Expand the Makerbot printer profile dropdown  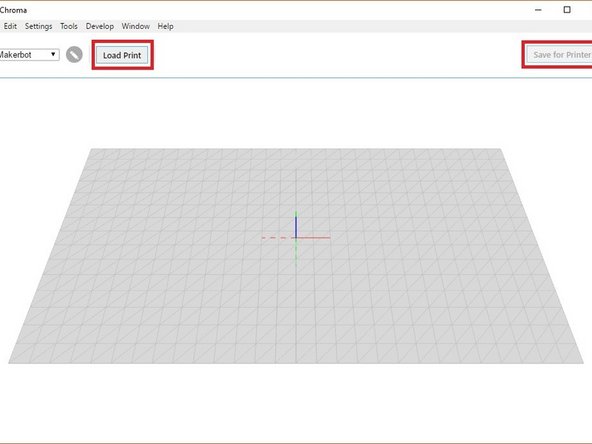tap(29, 55)
